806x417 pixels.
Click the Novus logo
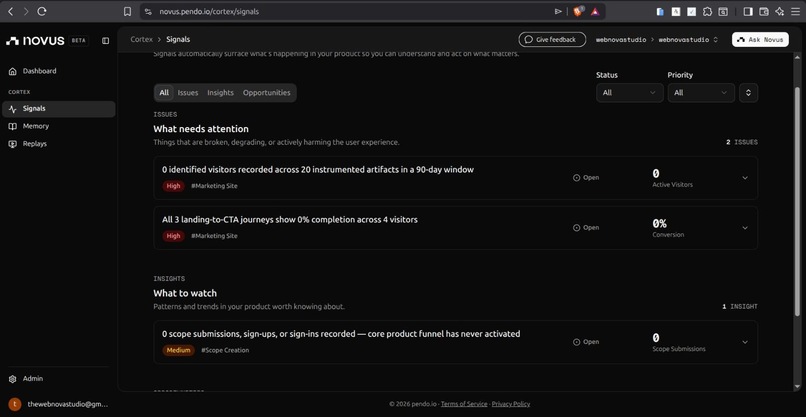[35, 41]
